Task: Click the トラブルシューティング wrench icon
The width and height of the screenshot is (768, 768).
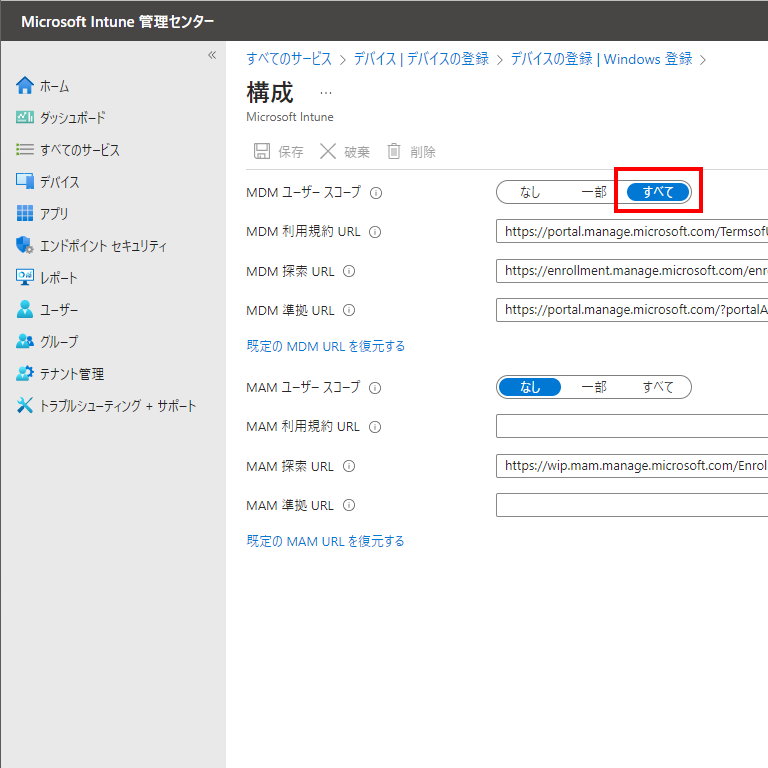Action: point(24,405)
